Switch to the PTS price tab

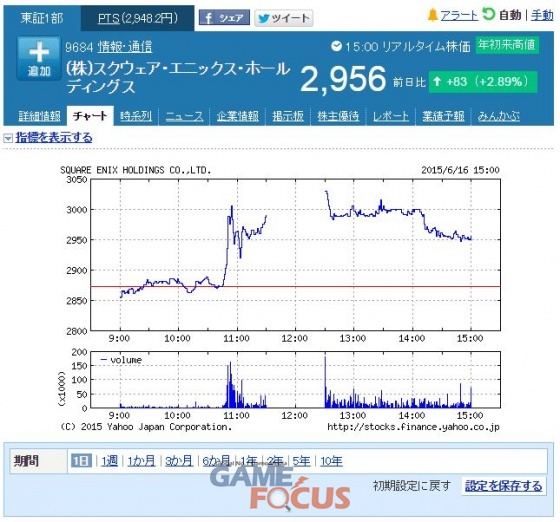pyautogui.click(x=138, y=18)
